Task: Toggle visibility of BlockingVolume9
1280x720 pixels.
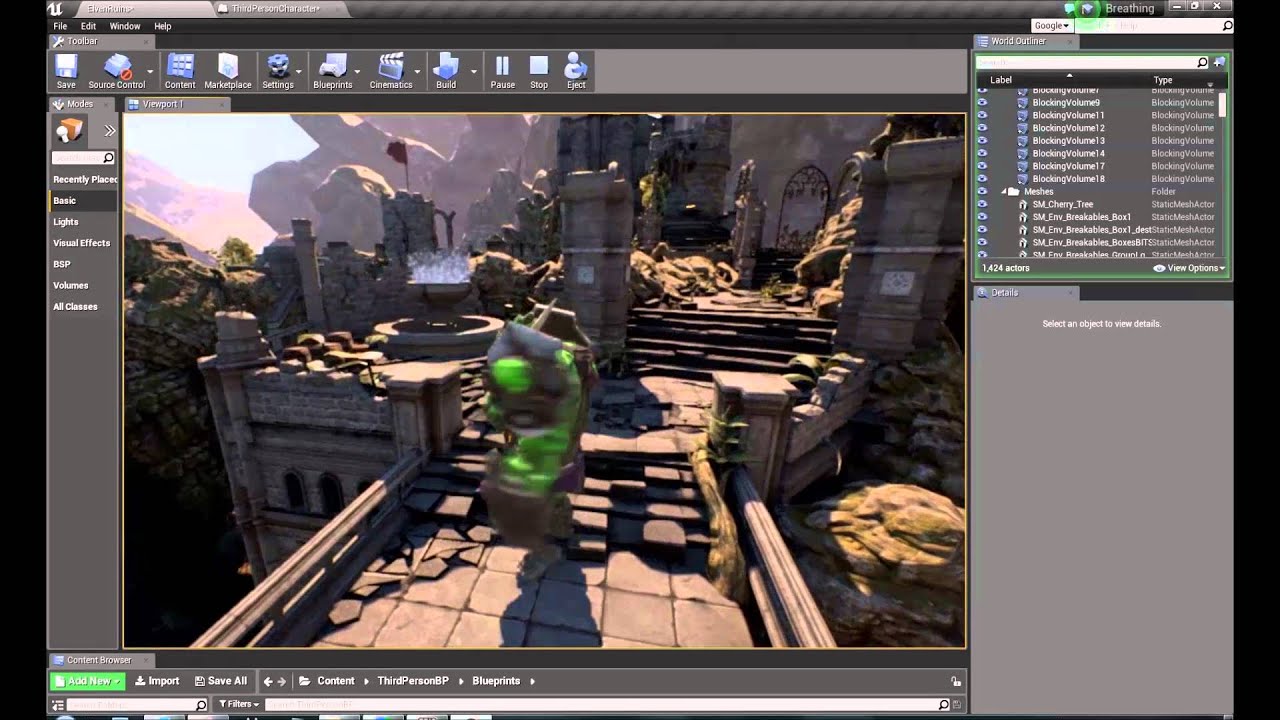Action: [982, 102]
